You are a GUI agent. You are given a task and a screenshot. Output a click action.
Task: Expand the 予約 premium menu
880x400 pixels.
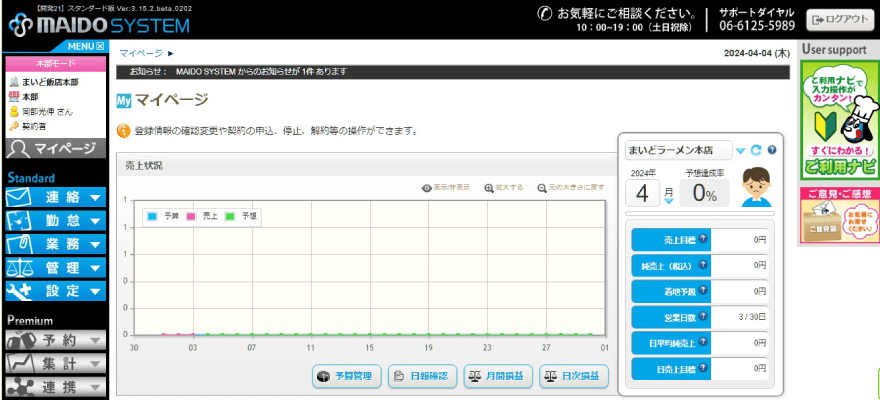tap(56, 340)
